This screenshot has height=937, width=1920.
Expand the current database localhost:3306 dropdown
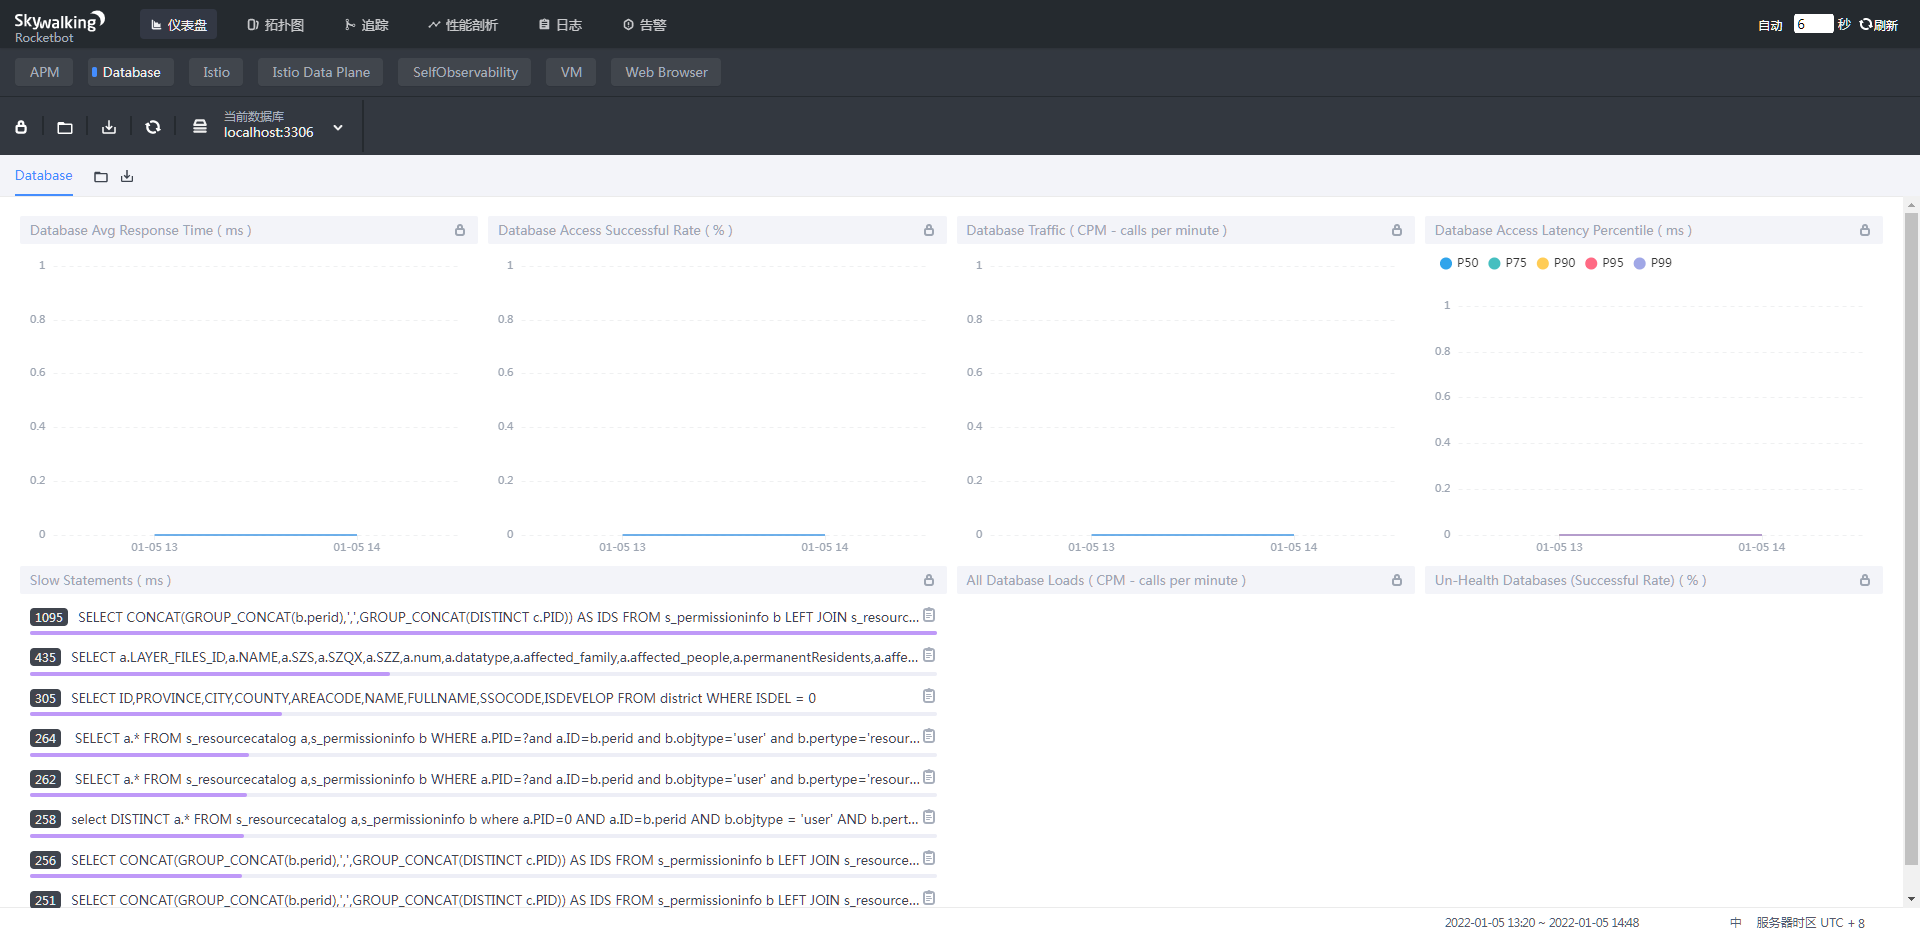coord(338,127)
